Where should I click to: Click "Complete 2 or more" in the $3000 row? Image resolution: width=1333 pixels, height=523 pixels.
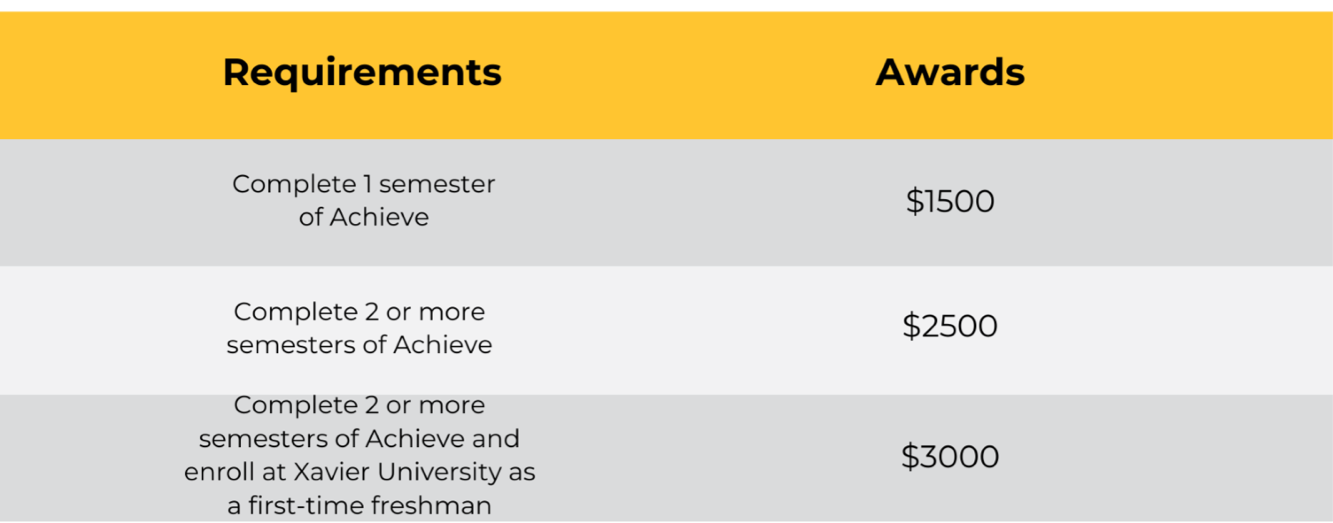point(359,405)
